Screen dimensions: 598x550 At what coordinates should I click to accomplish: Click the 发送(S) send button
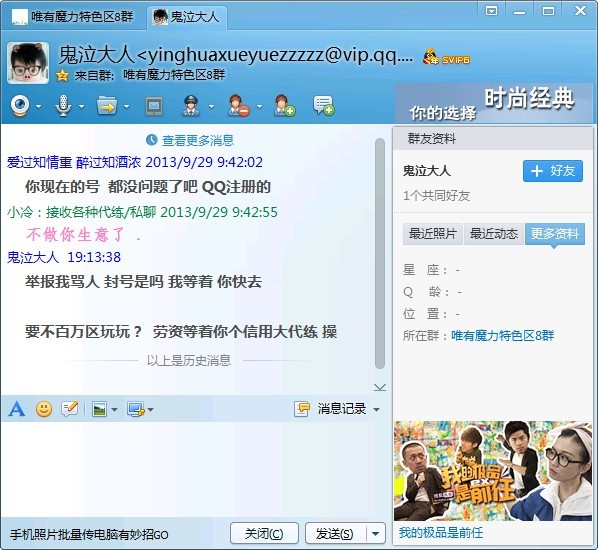pos(335,533)
